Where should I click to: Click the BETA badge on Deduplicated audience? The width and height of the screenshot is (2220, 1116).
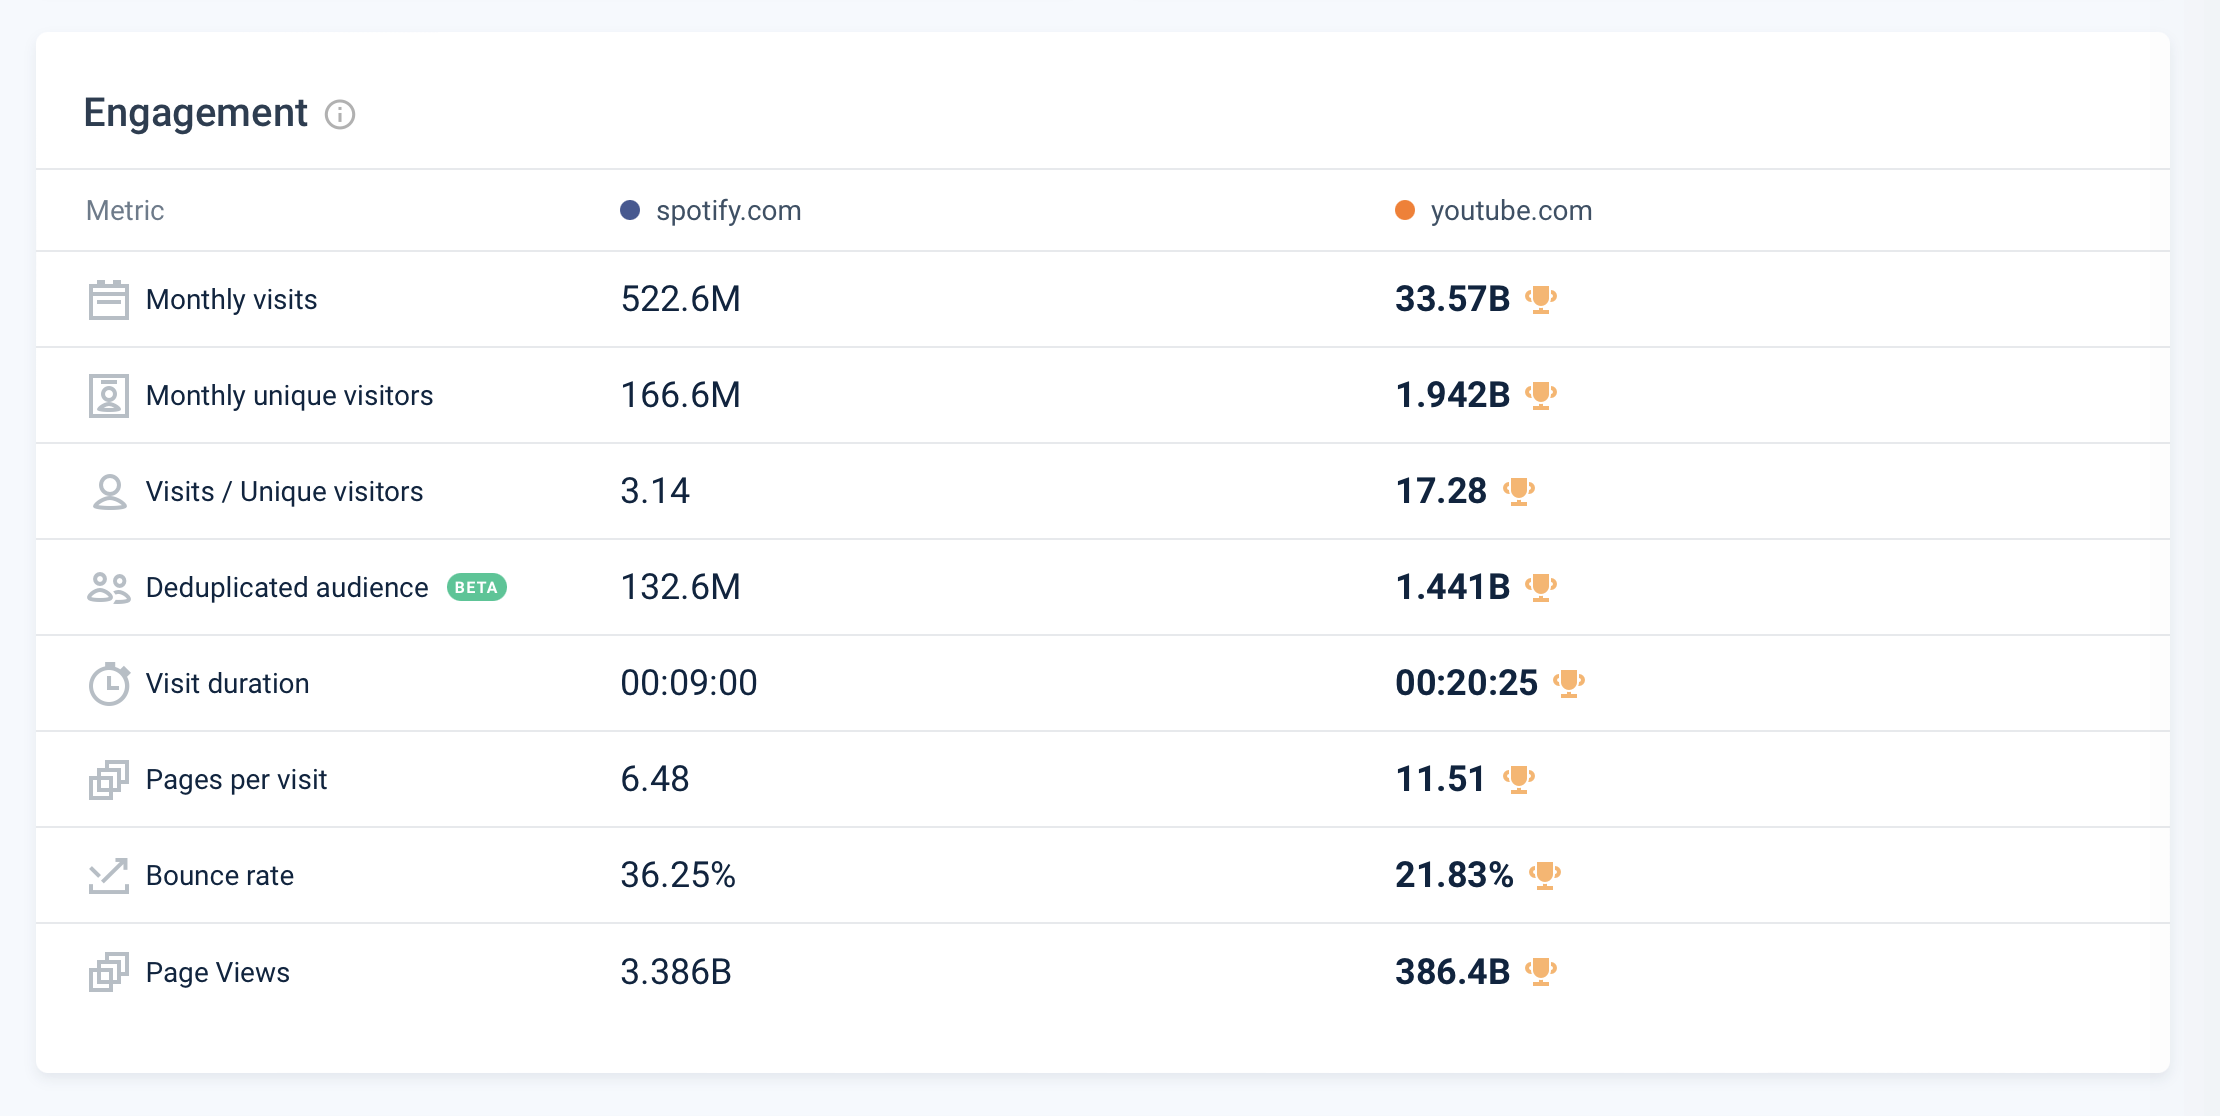click(476, 587)
